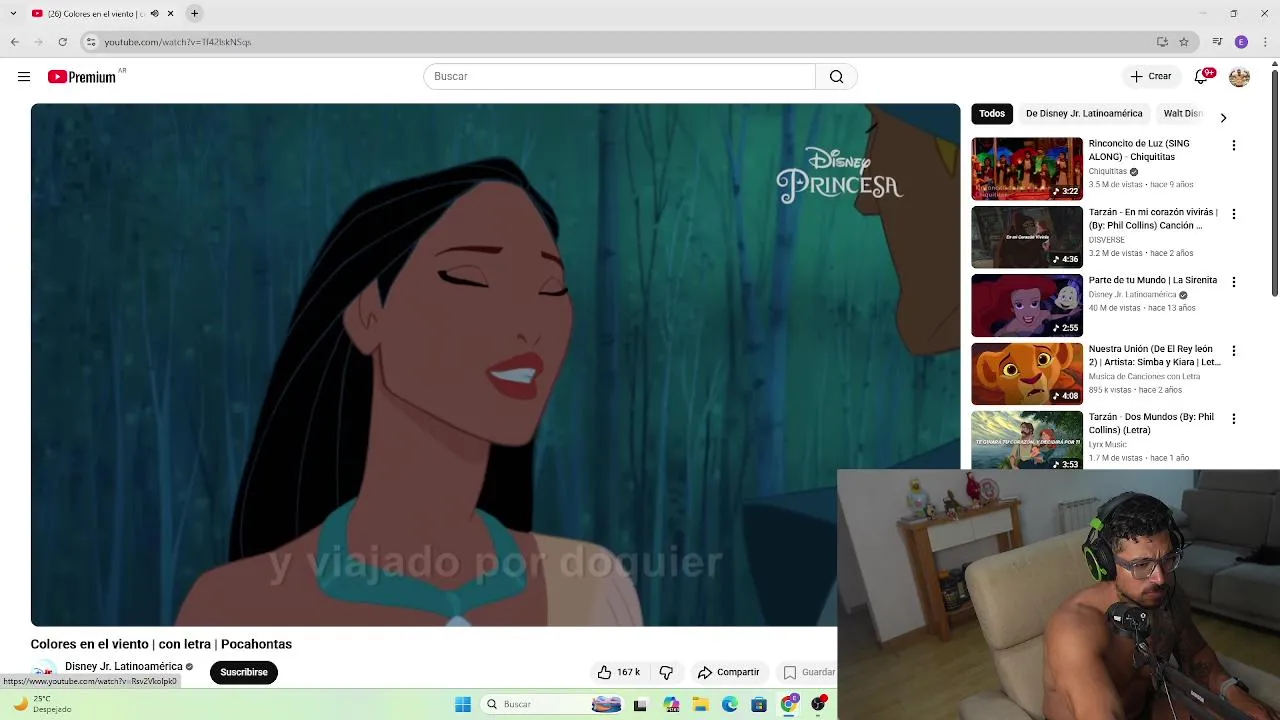
Task: Open the Windows Start menu
Action: pos(463,704)
